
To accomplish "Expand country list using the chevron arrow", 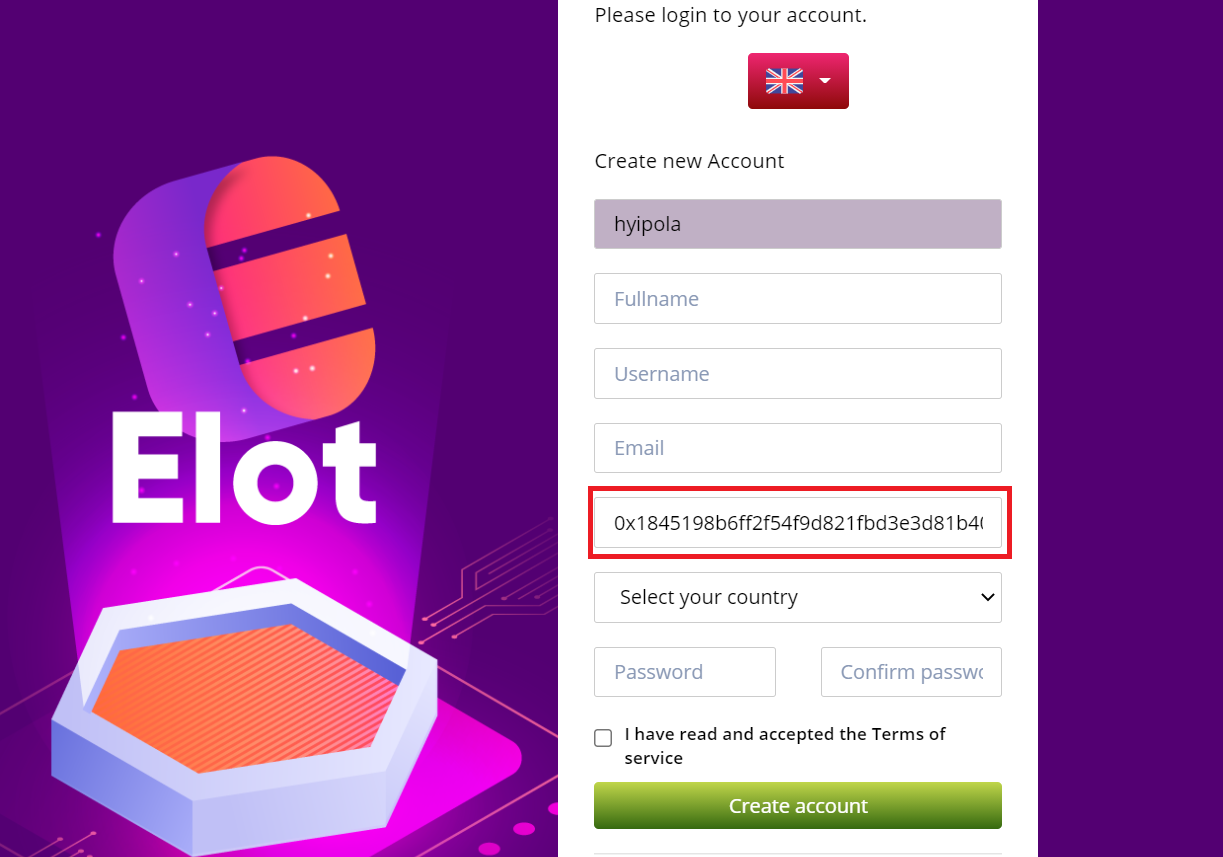I will [987, 597].
